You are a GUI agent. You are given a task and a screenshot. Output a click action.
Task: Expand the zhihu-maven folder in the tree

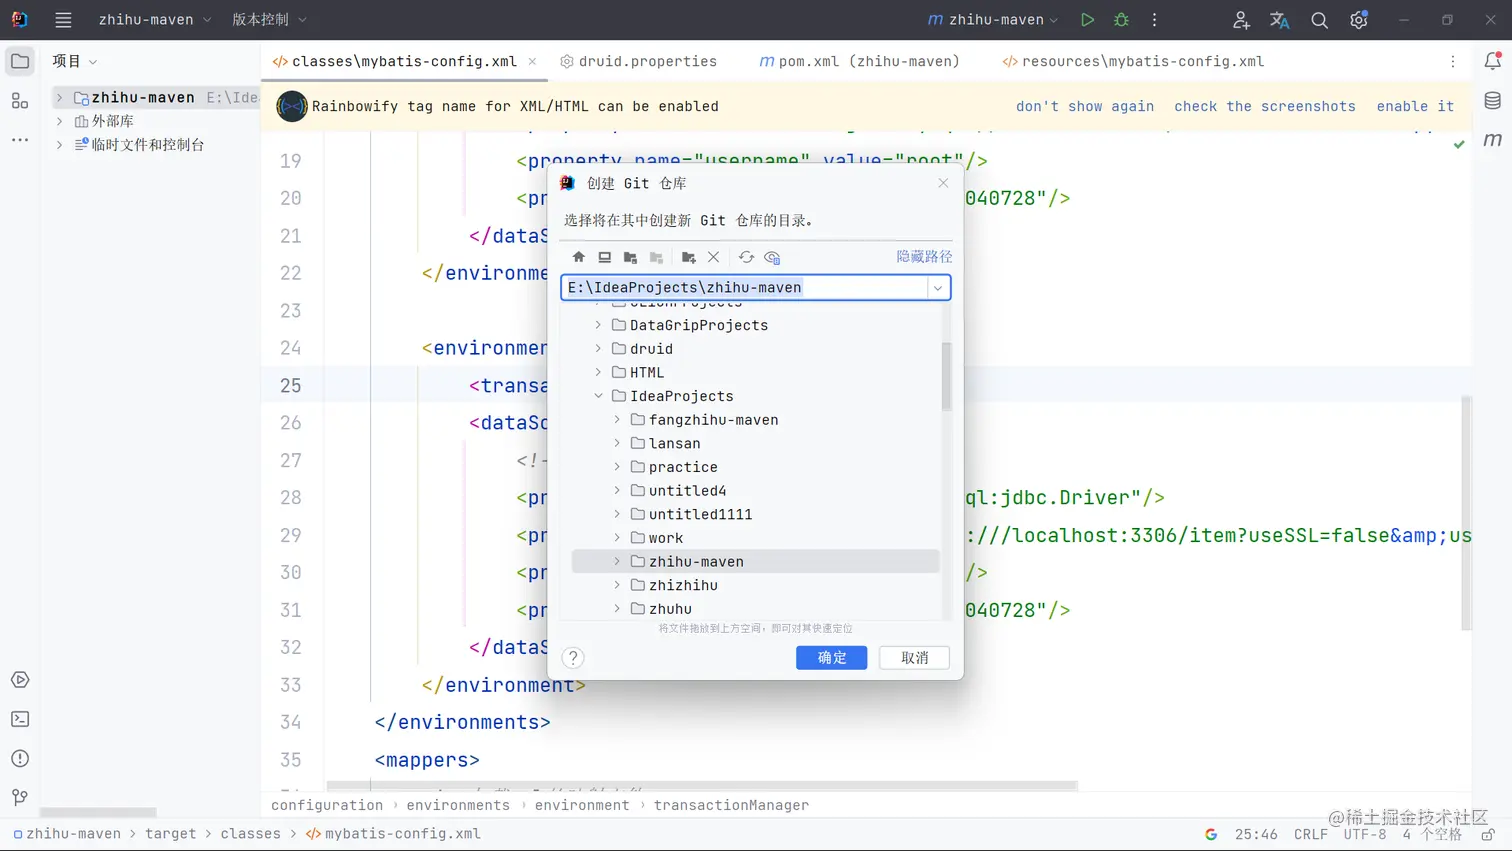point(617,562)
